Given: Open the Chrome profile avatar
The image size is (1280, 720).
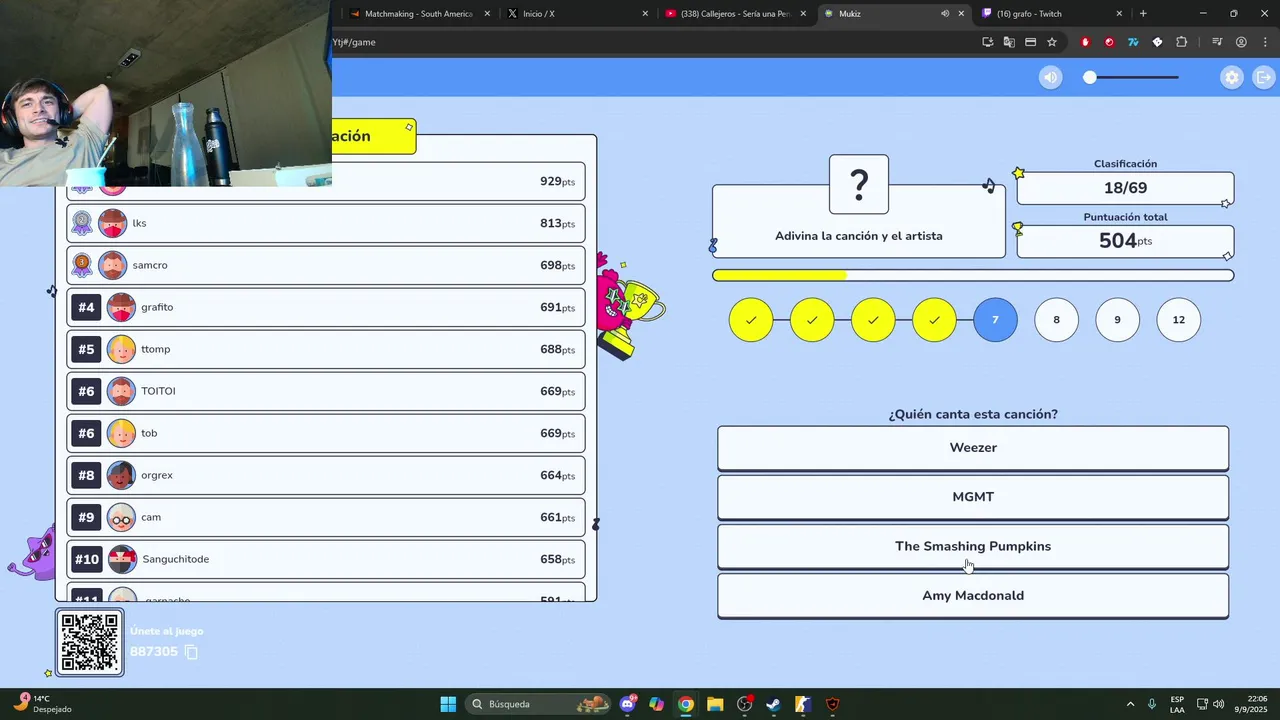Looking at the screenshot, I should 1241,42.
